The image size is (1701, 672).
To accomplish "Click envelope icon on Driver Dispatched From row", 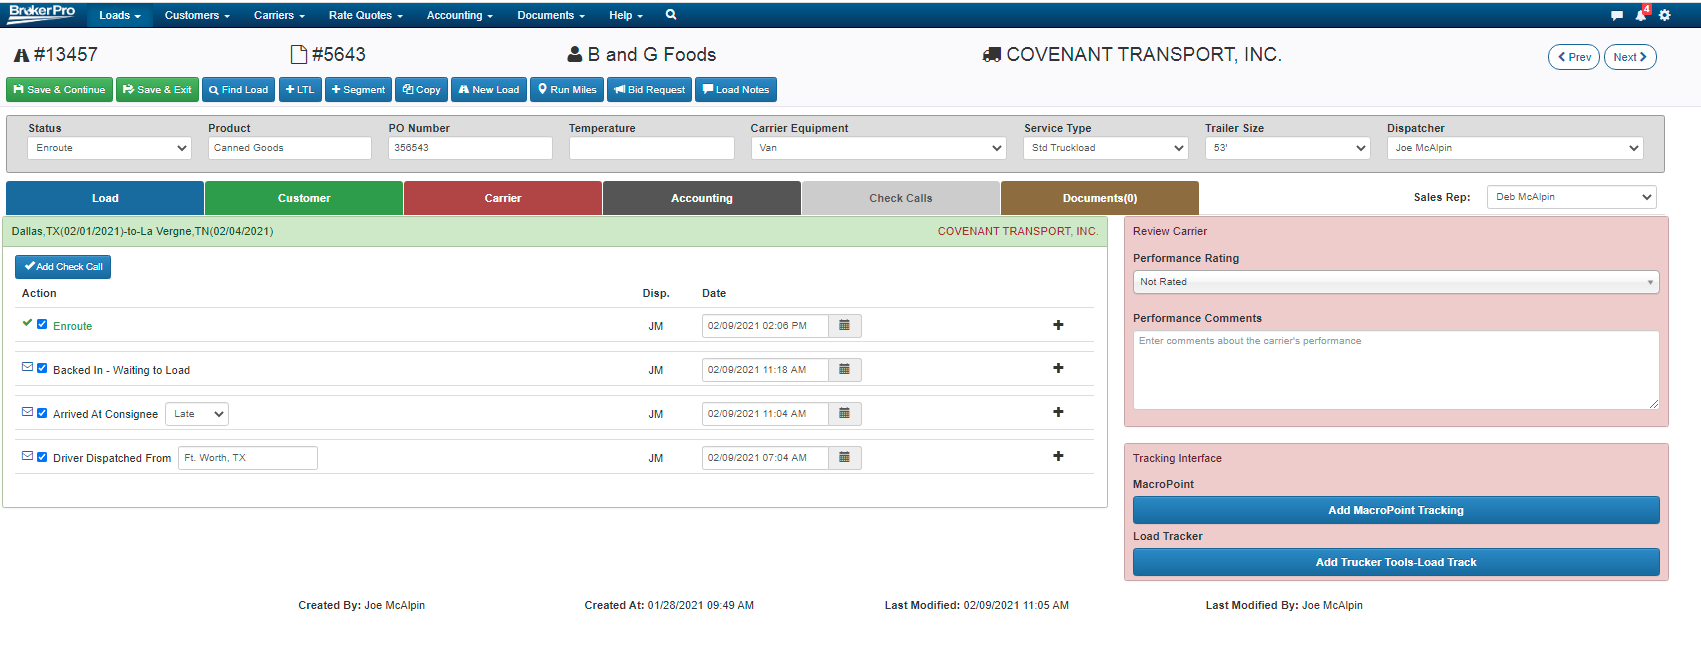I will [x=27, y=455].
